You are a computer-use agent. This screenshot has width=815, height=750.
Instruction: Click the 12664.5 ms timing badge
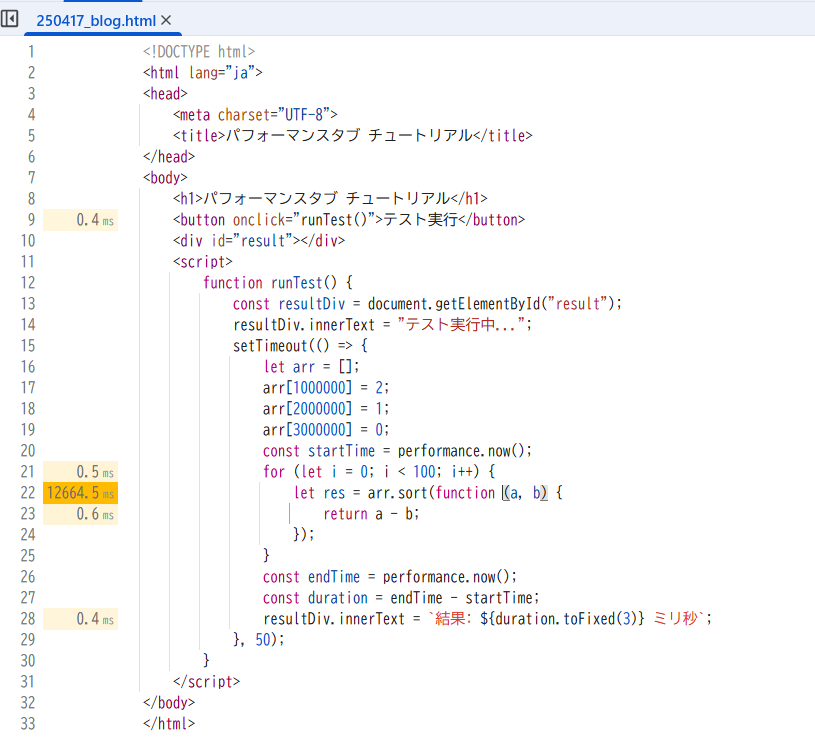click(80, 493)
